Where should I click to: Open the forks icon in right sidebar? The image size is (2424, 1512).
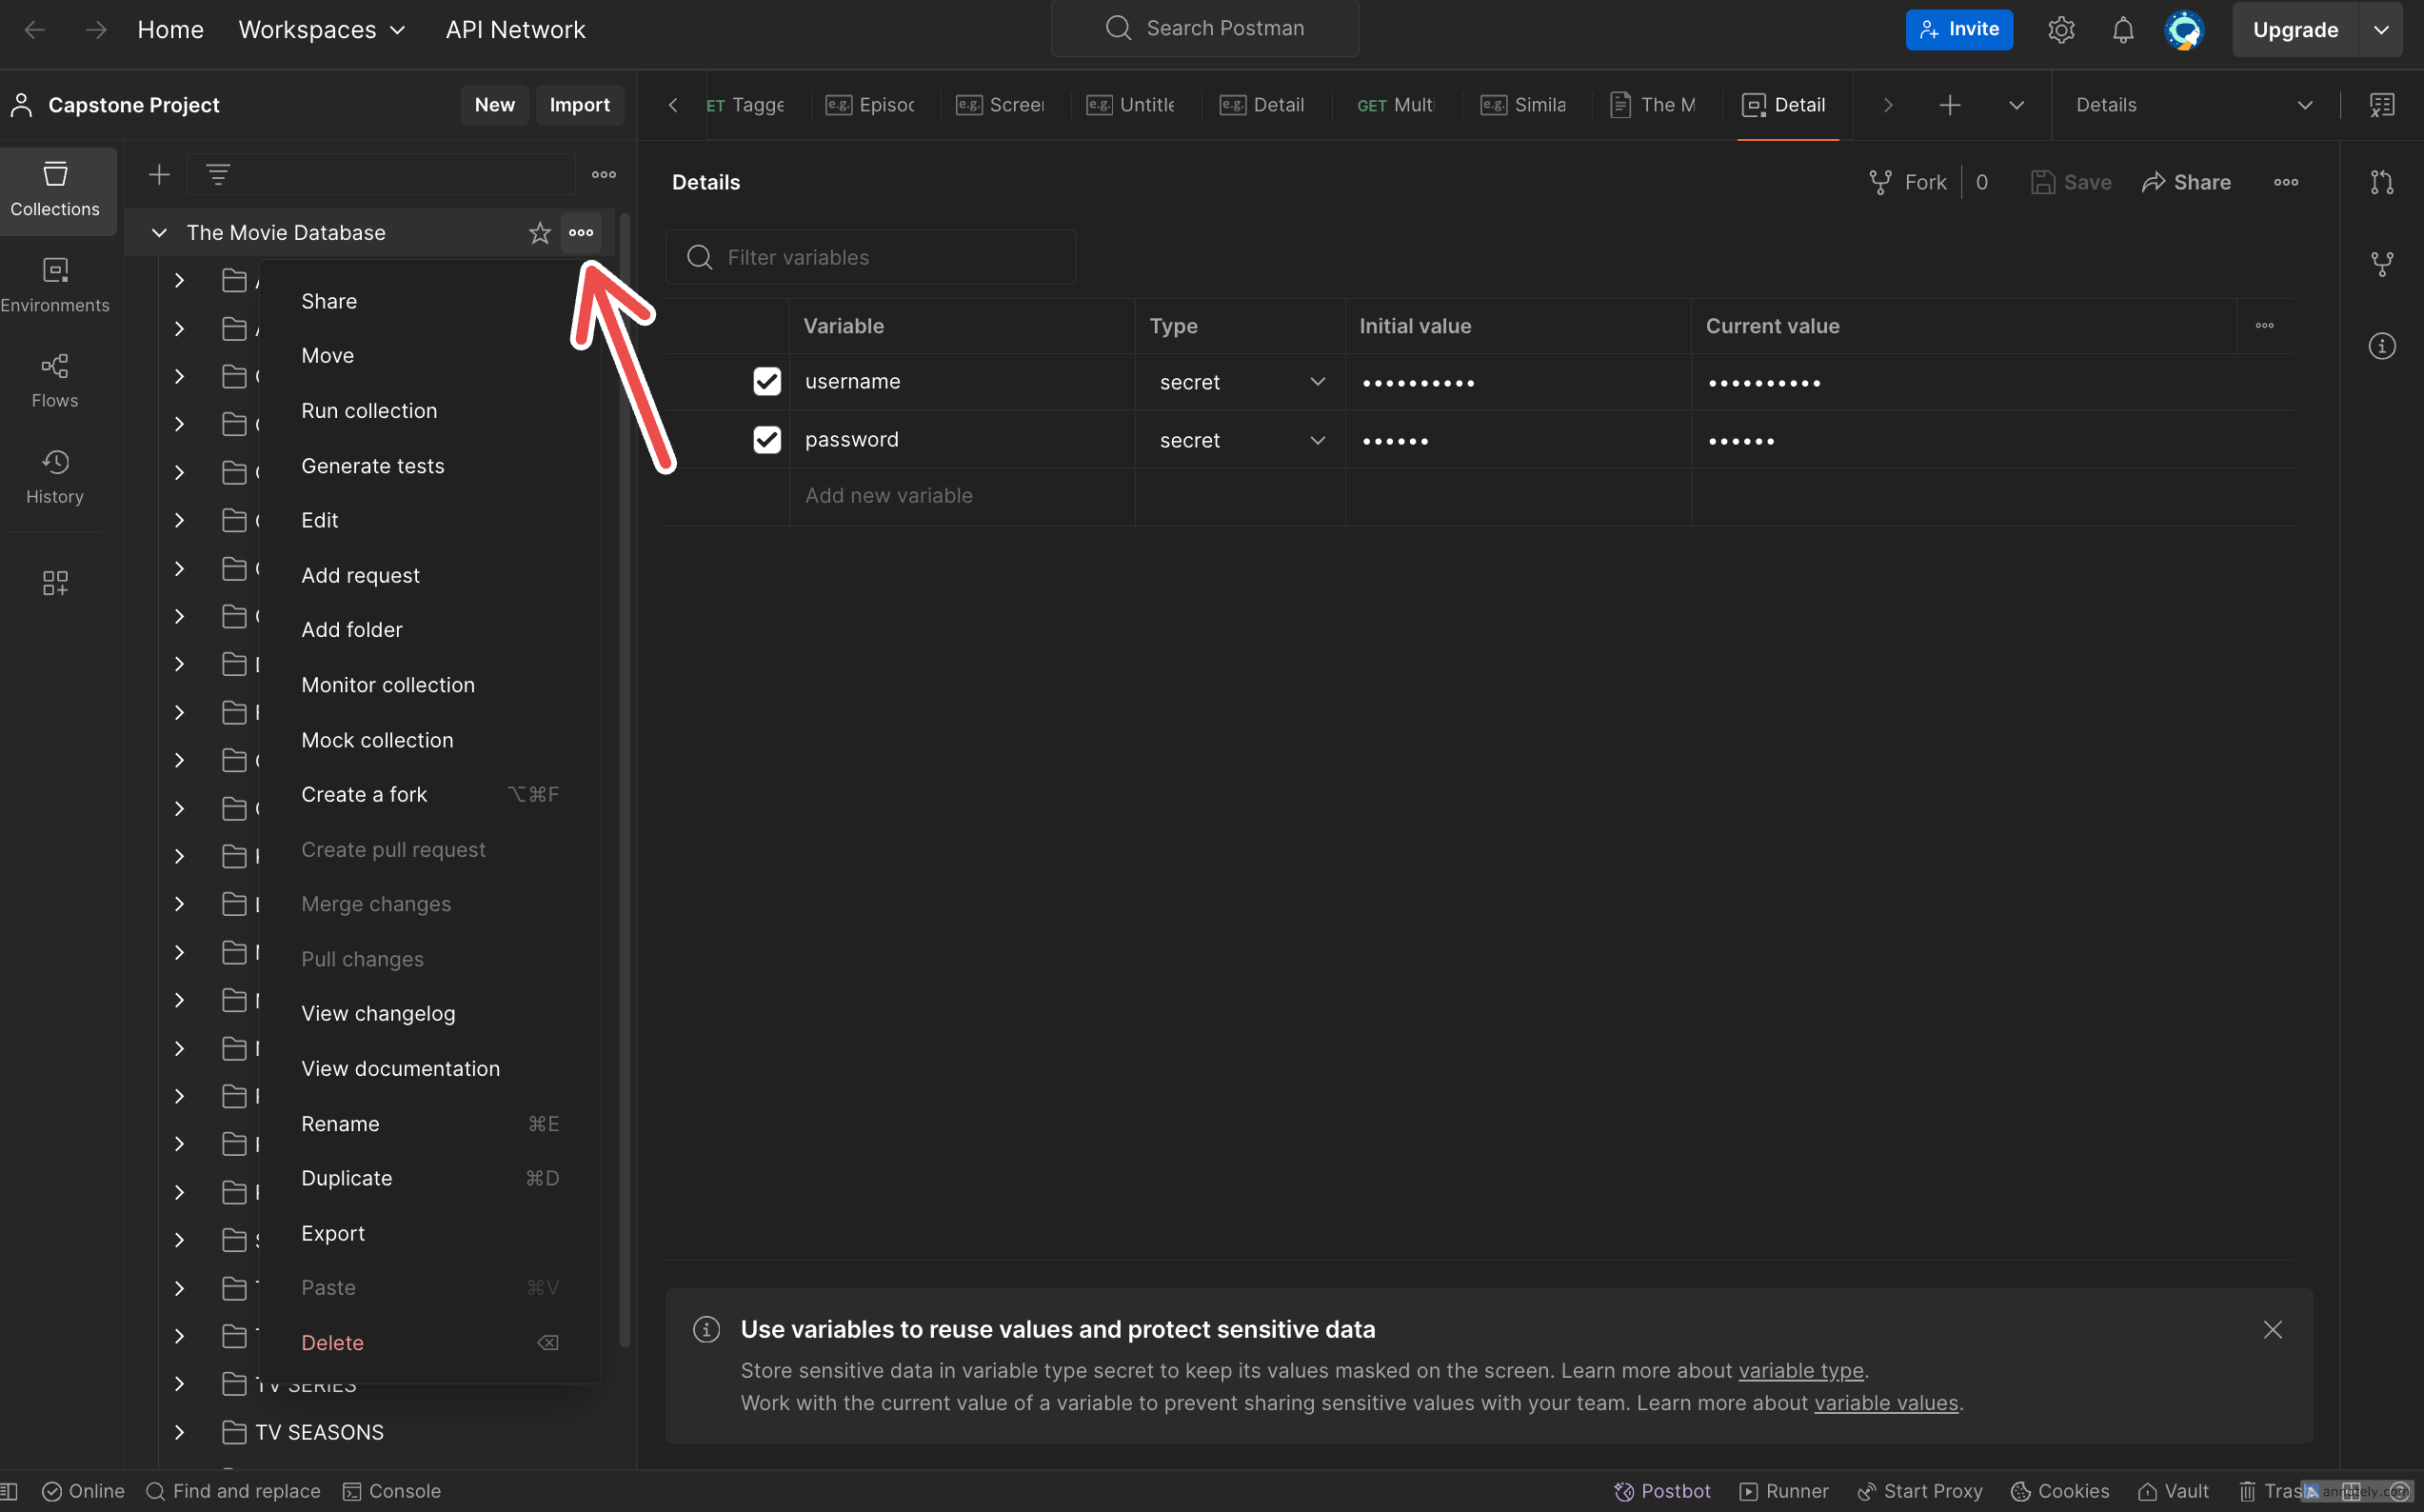point(2381,264)
